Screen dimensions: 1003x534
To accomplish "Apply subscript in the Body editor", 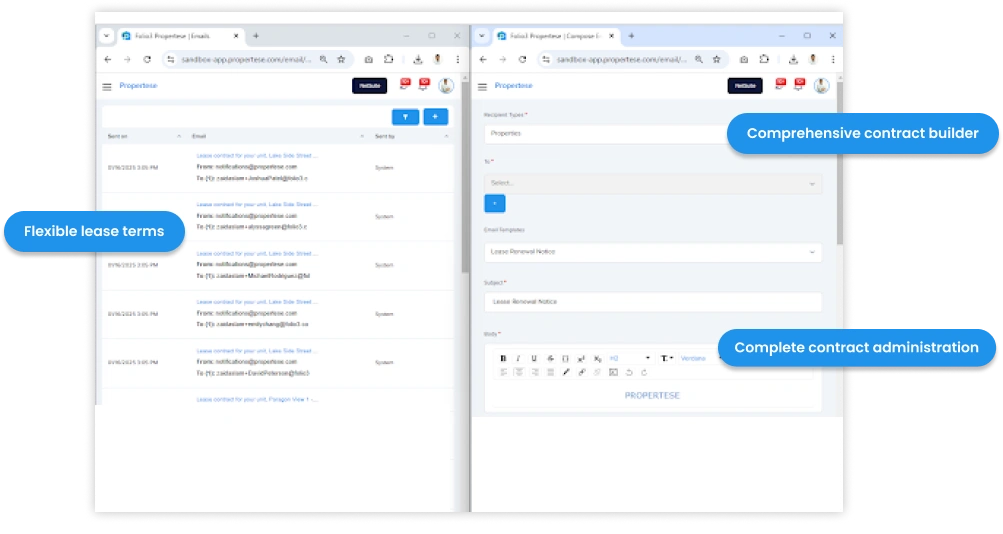I will coord(597,359).
